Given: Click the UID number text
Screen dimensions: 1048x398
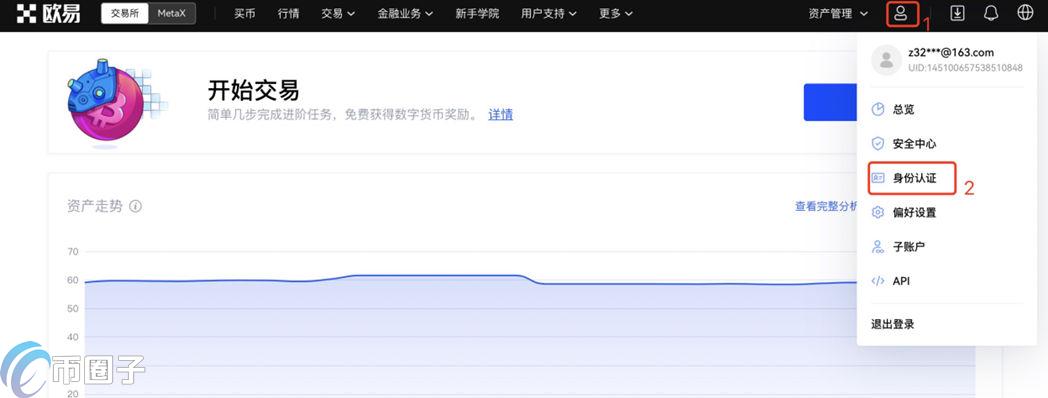Looking at the screenshot, I should (x=965, y=68).
